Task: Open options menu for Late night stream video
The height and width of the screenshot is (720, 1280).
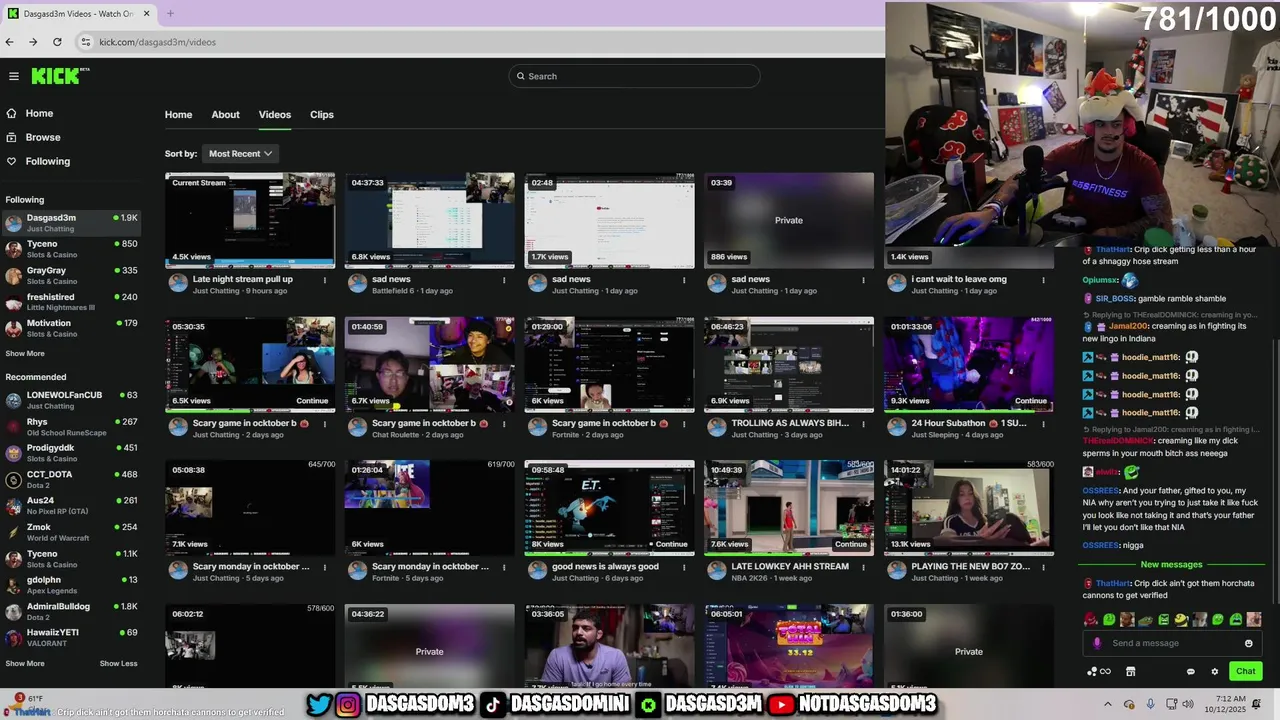Action: [x=325, y=280]
